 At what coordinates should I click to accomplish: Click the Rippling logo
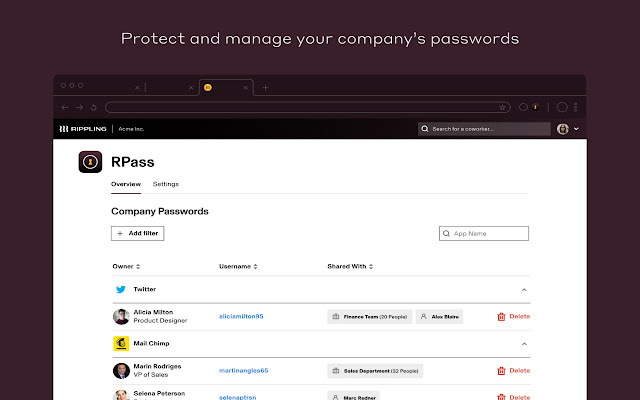[x=83, y=129]
